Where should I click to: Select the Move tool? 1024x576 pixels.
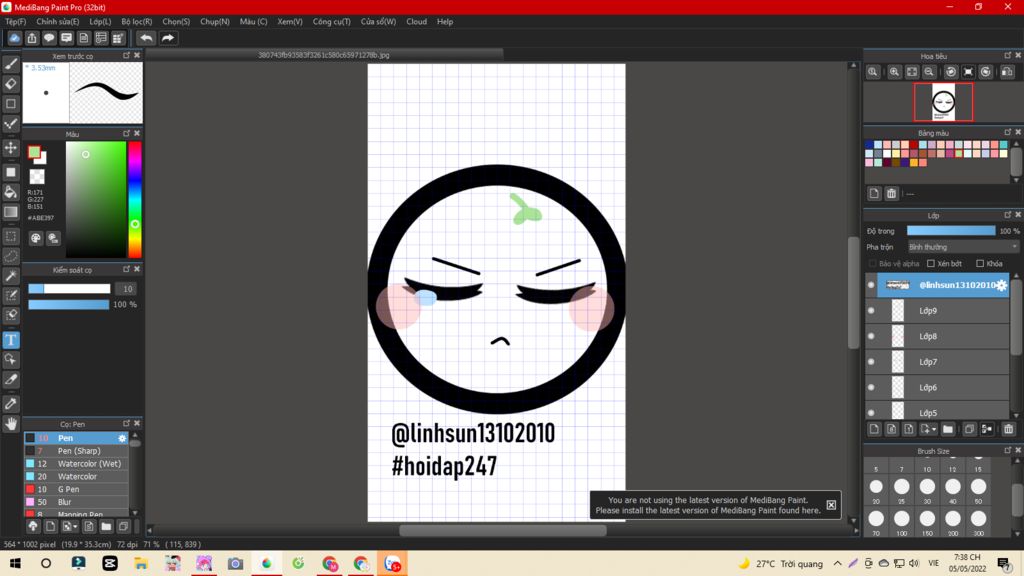pos(11,148)
